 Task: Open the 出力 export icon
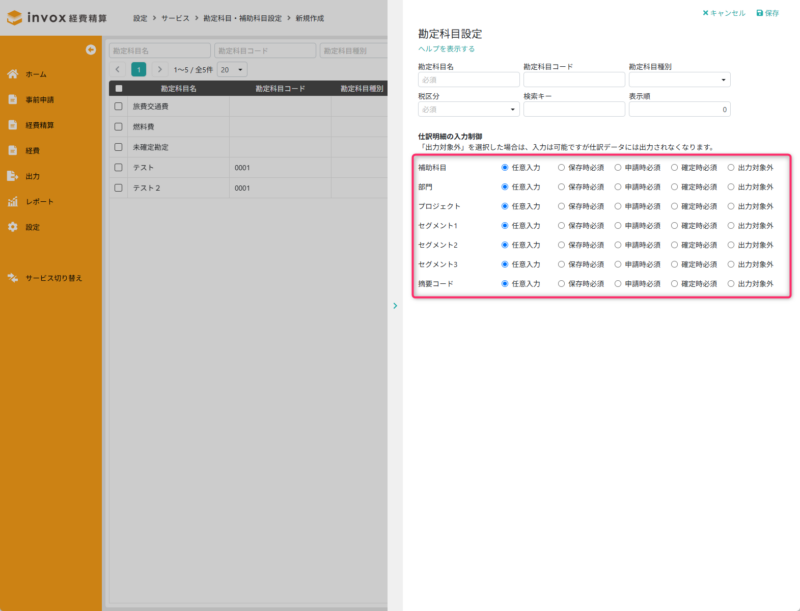(x=12, y=176)
